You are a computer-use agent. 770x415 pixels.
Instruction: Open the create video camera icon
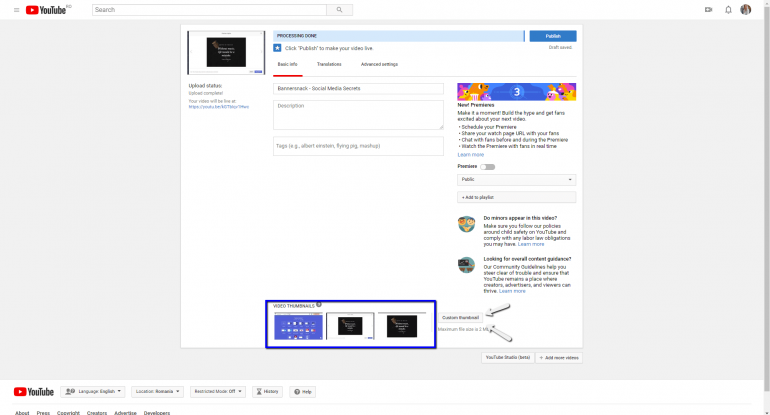pos(708,10)
